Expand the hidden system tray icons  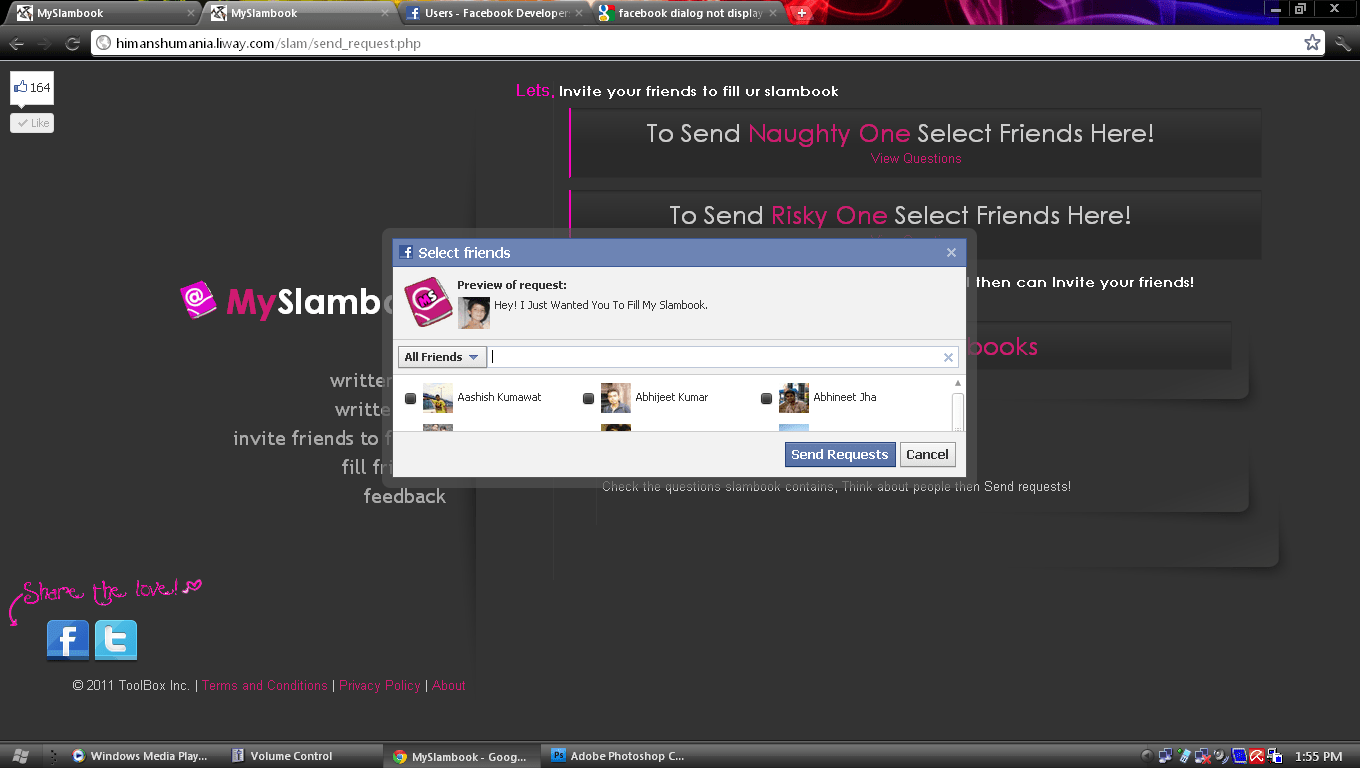[x=1146, y=756]
